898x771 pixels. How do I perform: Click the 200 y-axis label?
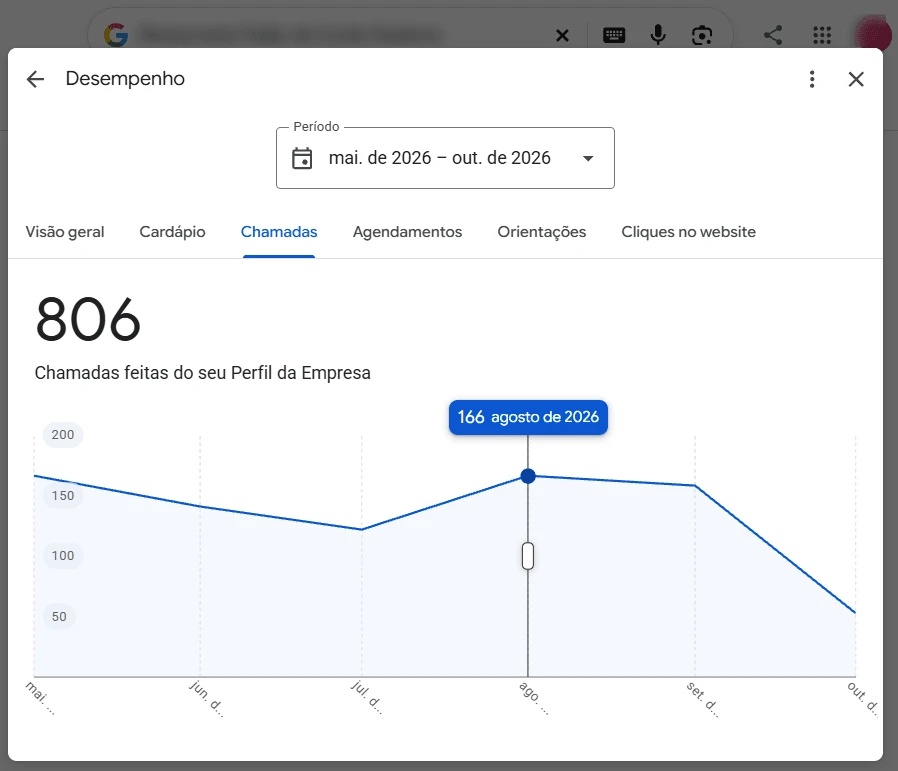[x=63, y=435]
